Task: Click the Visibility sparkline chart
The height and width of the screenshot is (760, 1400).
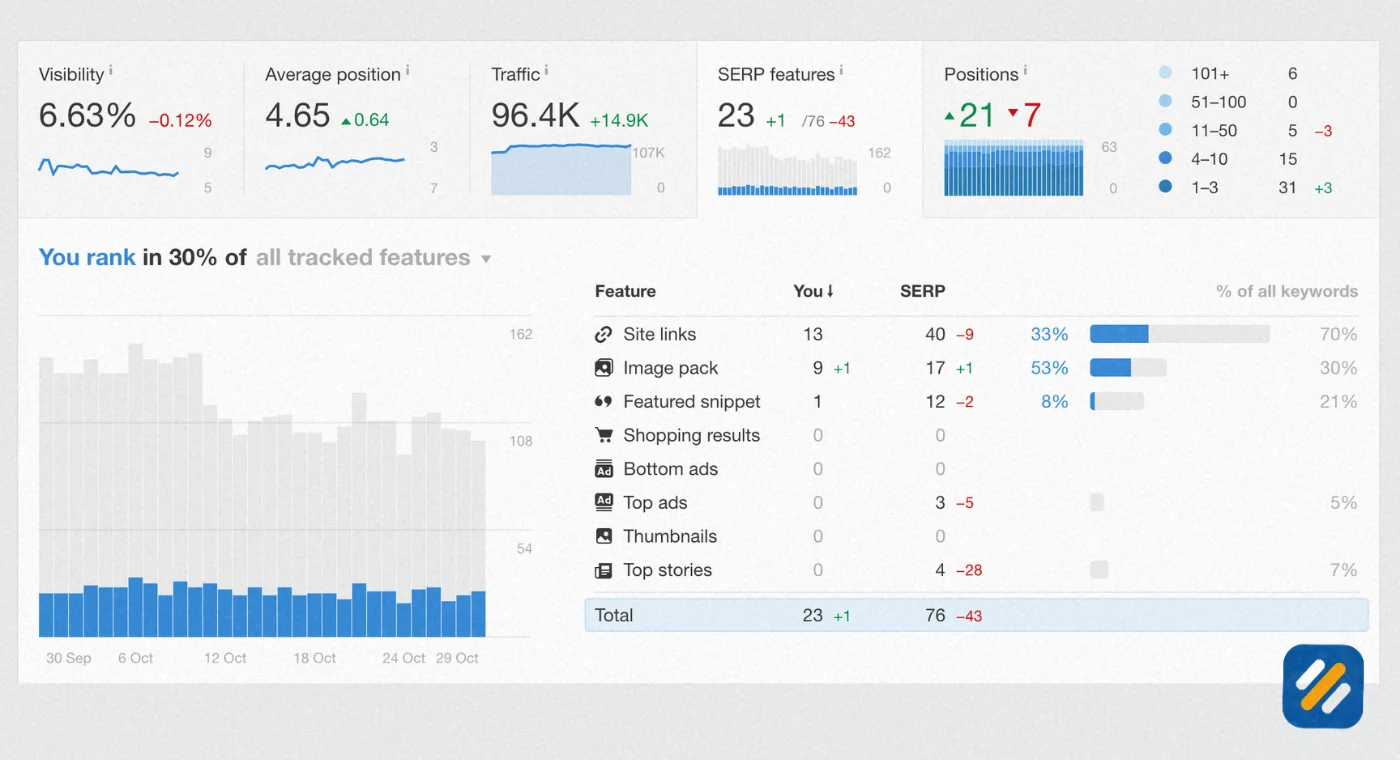Action: click(108, 167)
